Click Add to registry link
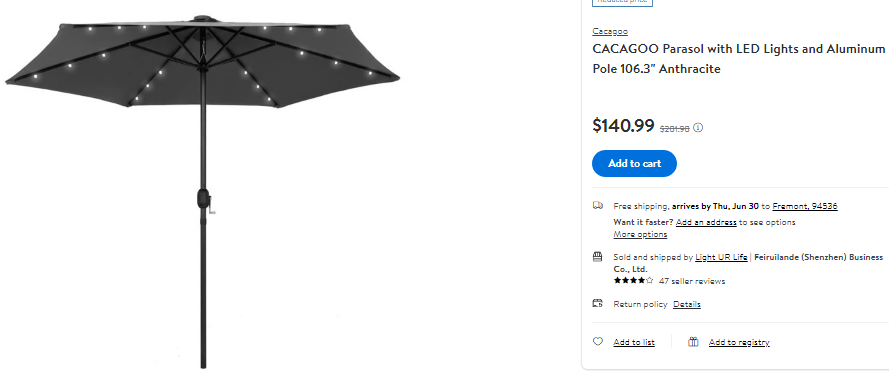 [739, 342]
